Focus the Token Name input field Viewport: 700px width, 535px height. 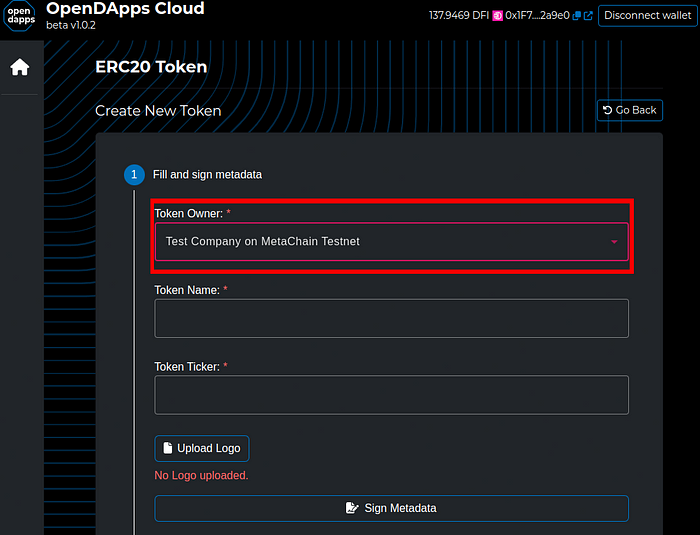pos(392,318)
